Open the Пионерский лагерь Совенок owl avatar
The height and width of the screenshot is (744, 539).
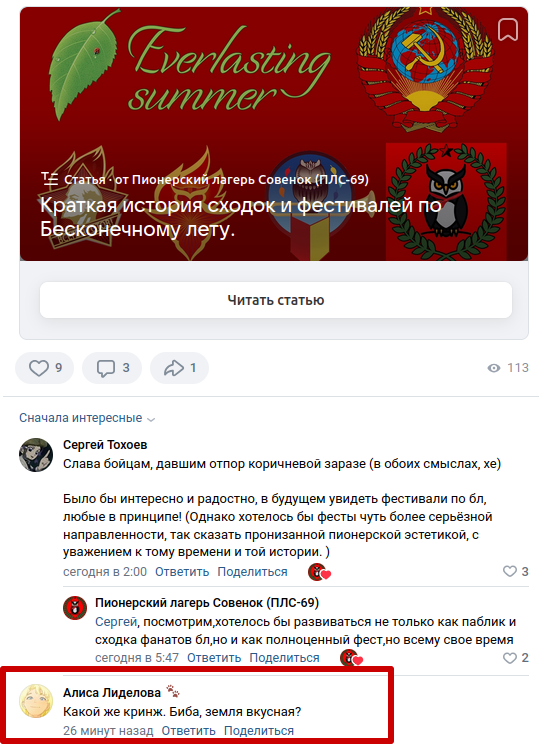pos(75,608)
